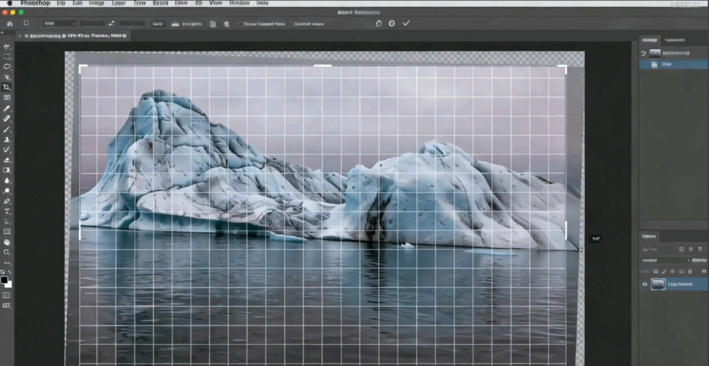Toggle lock transparent pixels in Layers panel
The height and width of the screenshot is (366, 709).
[x=655, y=271]
